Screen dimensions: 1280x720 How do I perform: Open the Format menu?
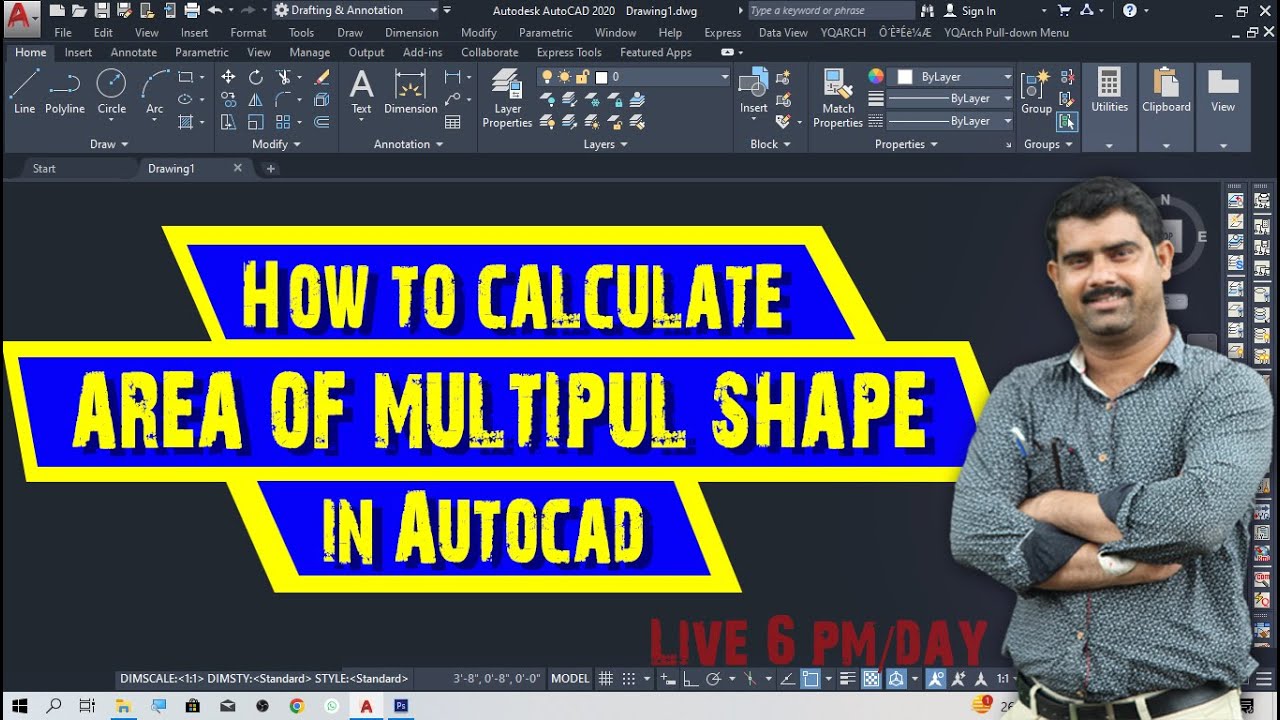[x=248, y=32]
